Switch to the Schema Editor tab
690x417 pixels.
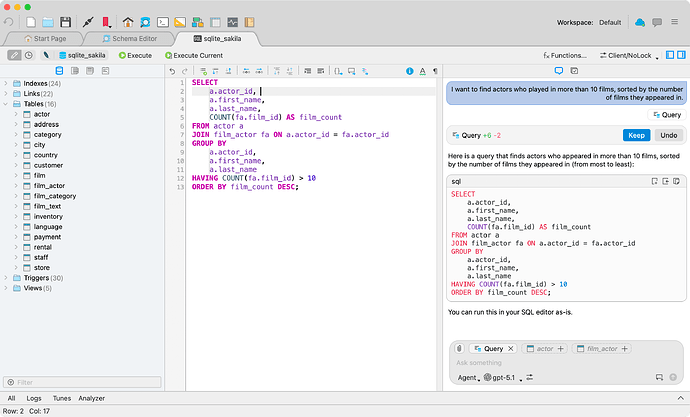pyautogui.click(x=130, y=39)
